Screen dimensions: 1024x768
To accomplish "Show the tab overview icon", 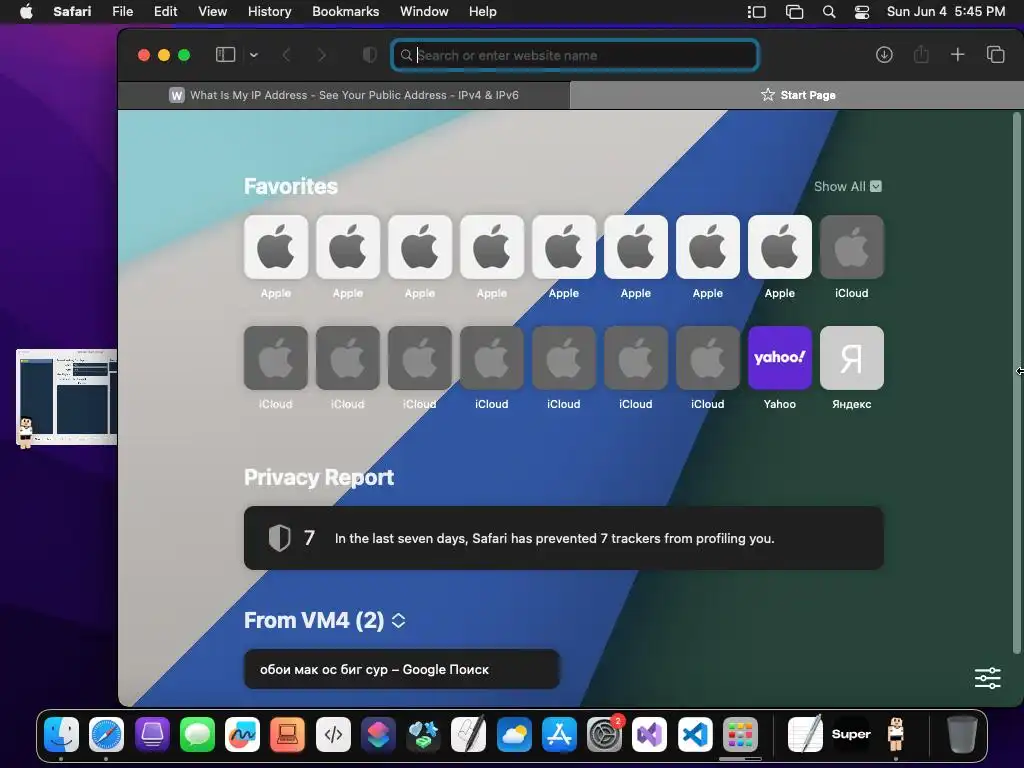I will [x=995, y=55].
